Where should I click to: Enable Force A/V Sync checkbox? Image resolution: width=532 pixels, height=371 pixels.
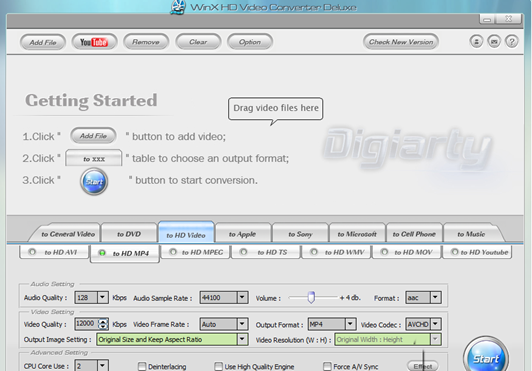pyautogui.click(x=327, y=366)
